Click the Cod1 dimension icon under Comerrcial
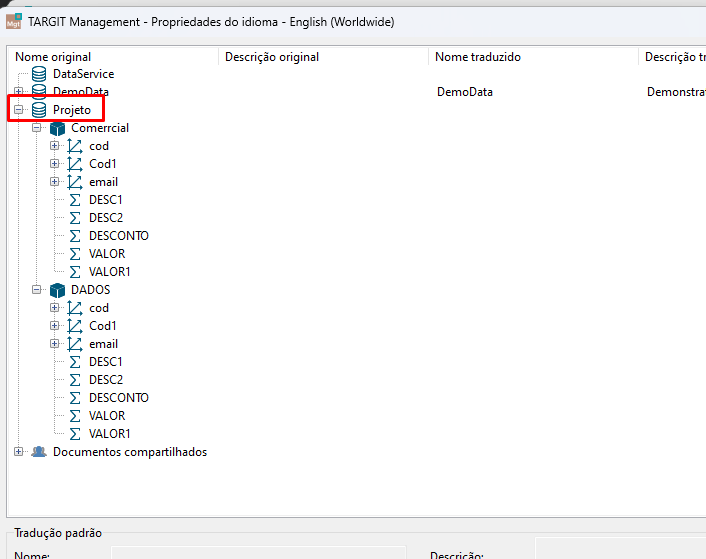The height and width of the screenshot is (559, 706). (75, 164)
